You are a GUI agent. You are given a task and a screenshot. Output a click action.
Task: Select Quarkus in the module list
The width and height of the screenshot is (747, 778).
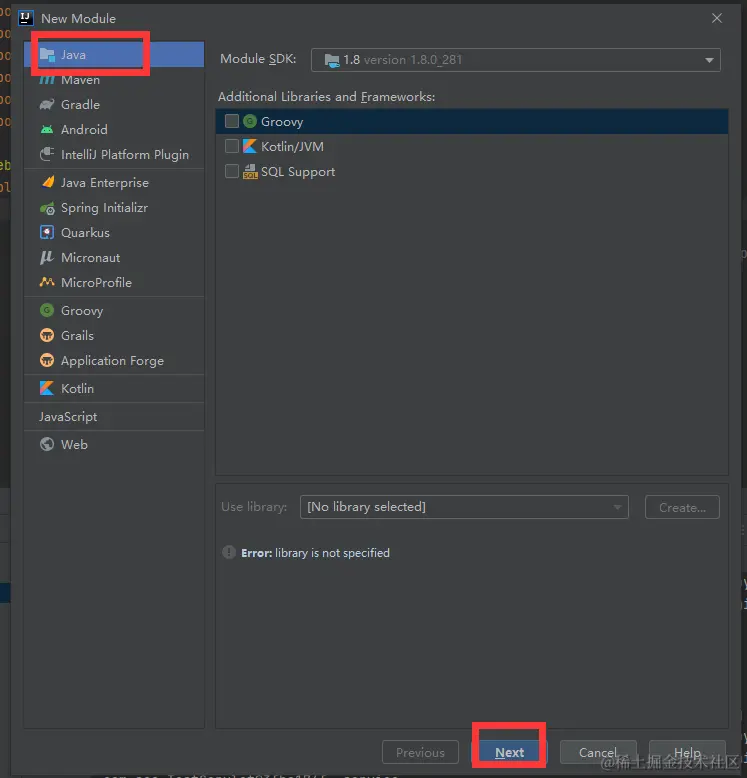tap(114, 233)
